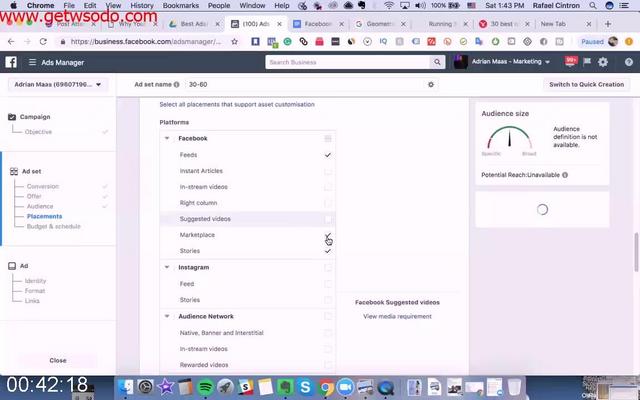The image size is (640, 400).
Task: Open Skype from the dock
Action: tap(305, 387)
